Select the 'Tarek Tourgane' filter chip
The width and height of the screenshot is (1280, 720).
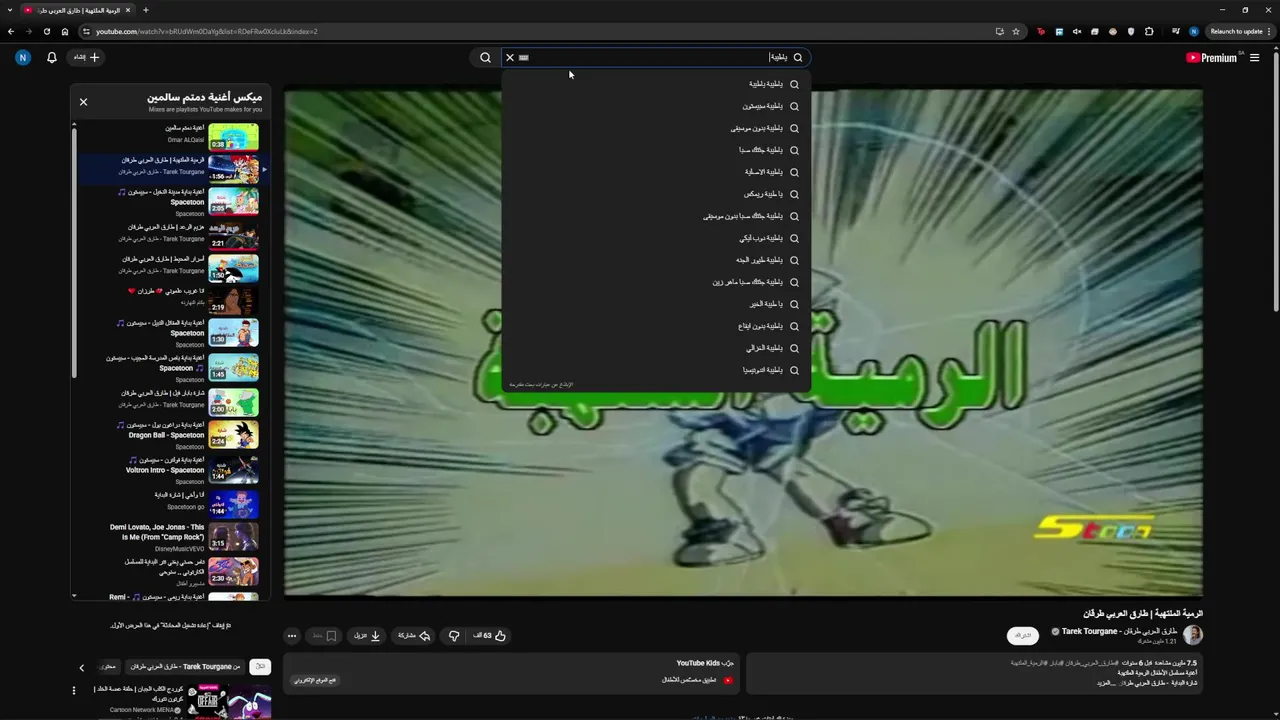186,667
